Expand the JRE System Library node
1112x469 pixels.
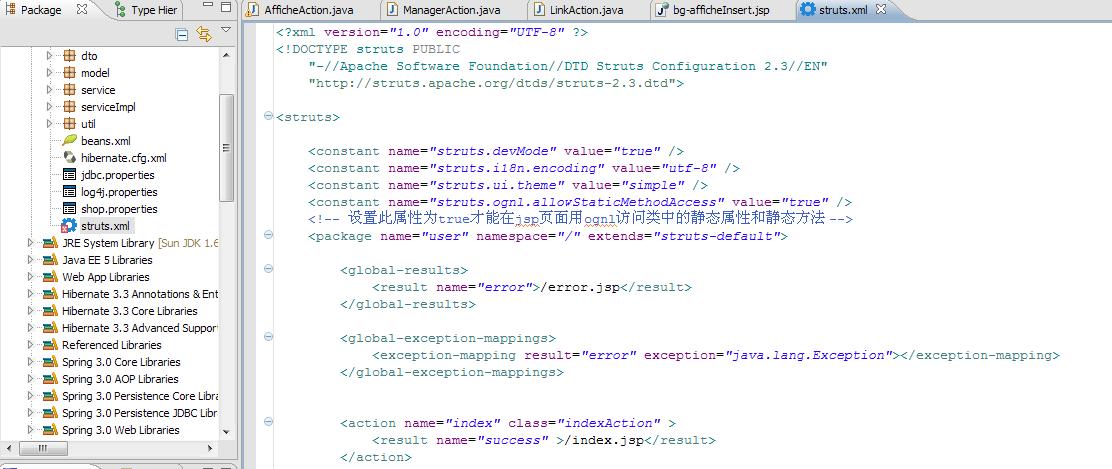30,243
